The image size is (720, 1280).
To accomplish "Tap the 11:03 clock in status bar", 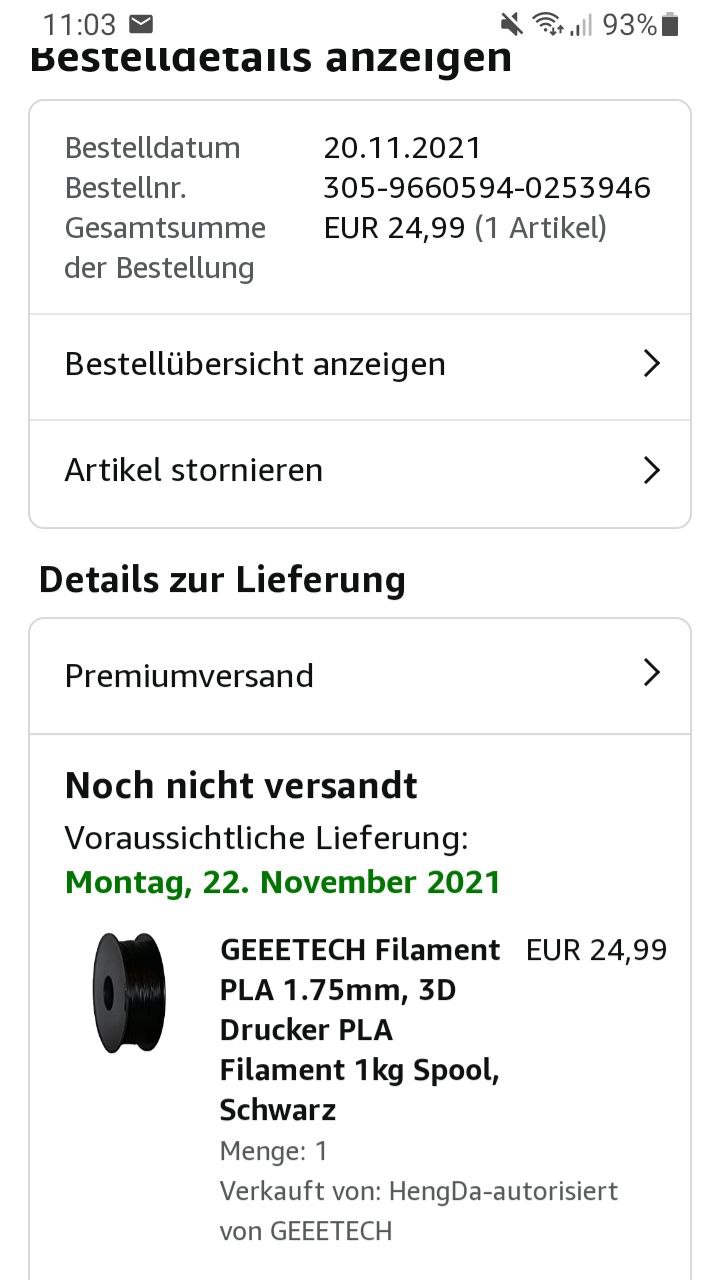I will pos(80,24).
